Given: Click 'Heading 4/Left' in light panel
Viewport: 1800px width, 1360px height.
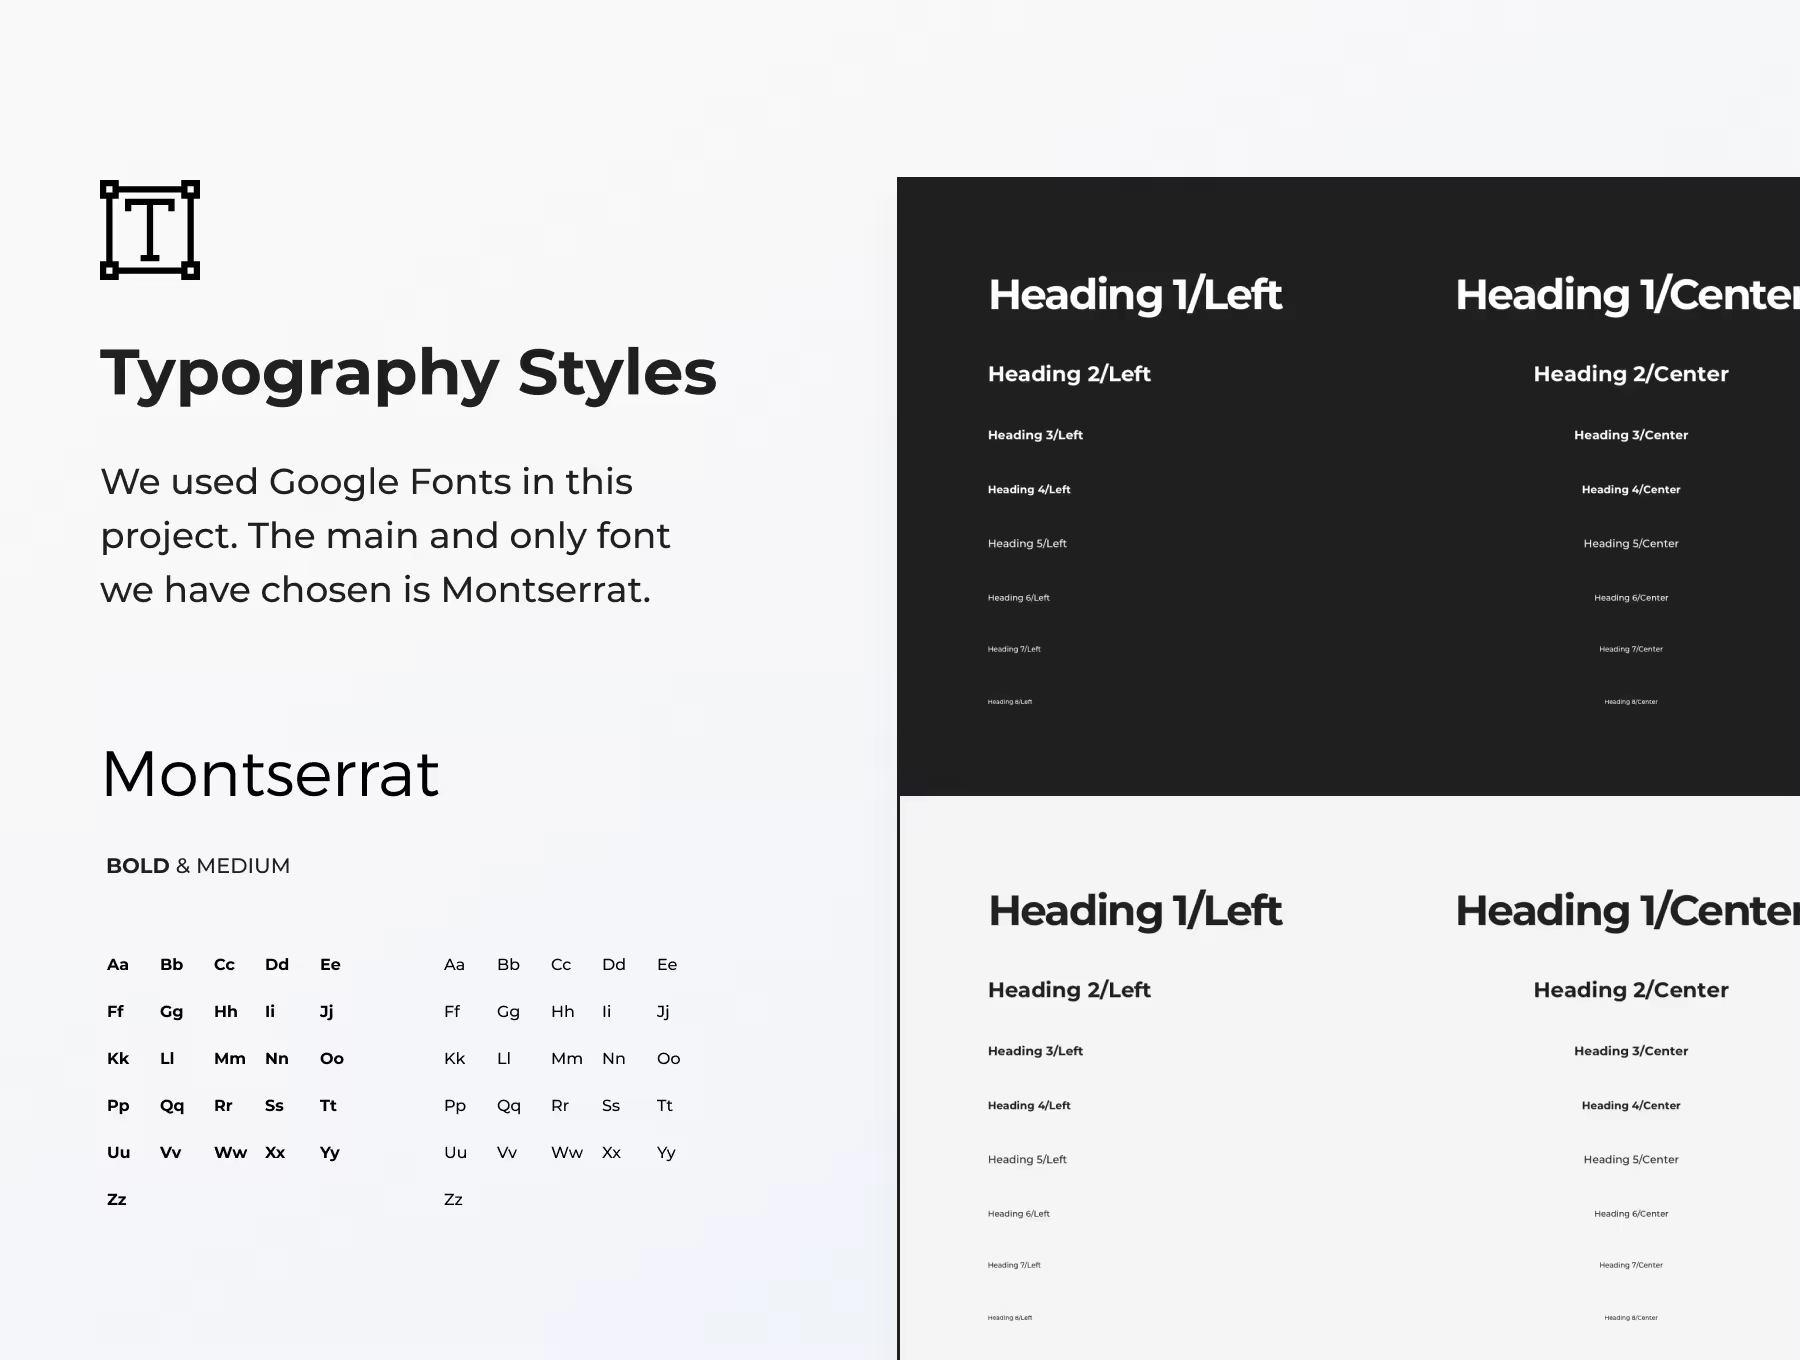Looking at the screenshot, I should 1029,1106.
